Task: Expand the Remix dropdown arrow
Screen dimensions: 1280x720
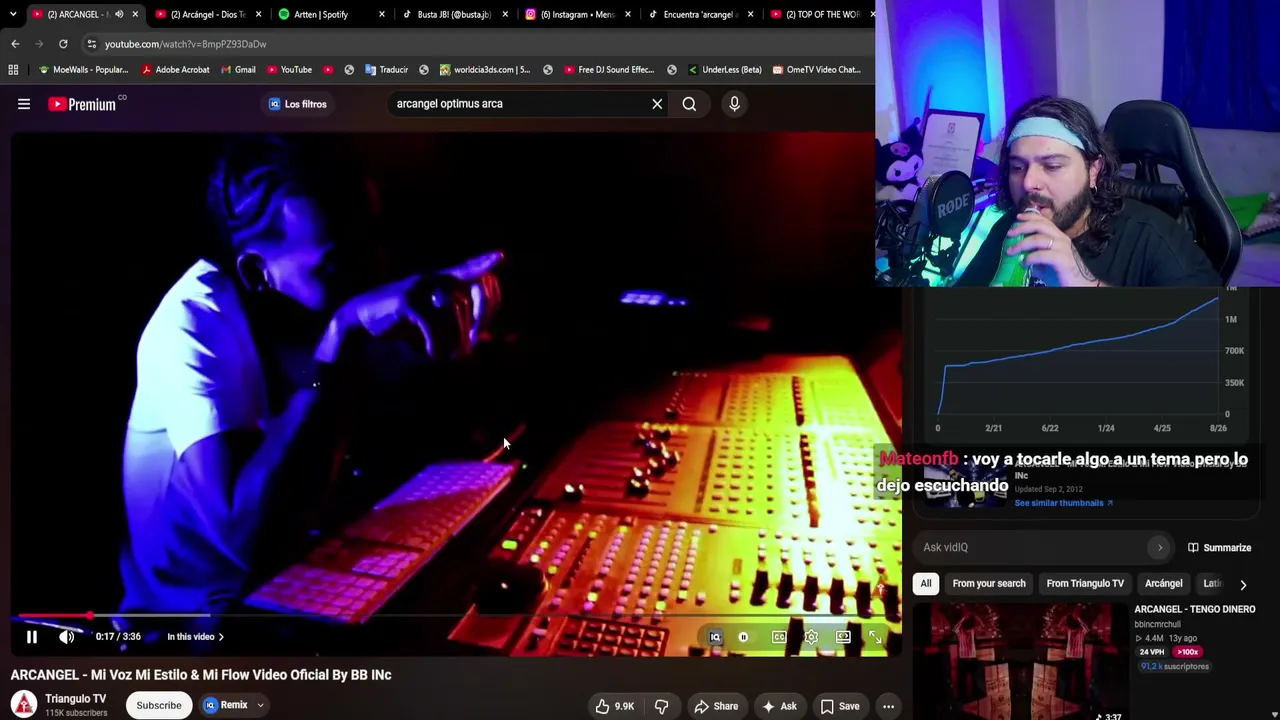Action: 260,705
